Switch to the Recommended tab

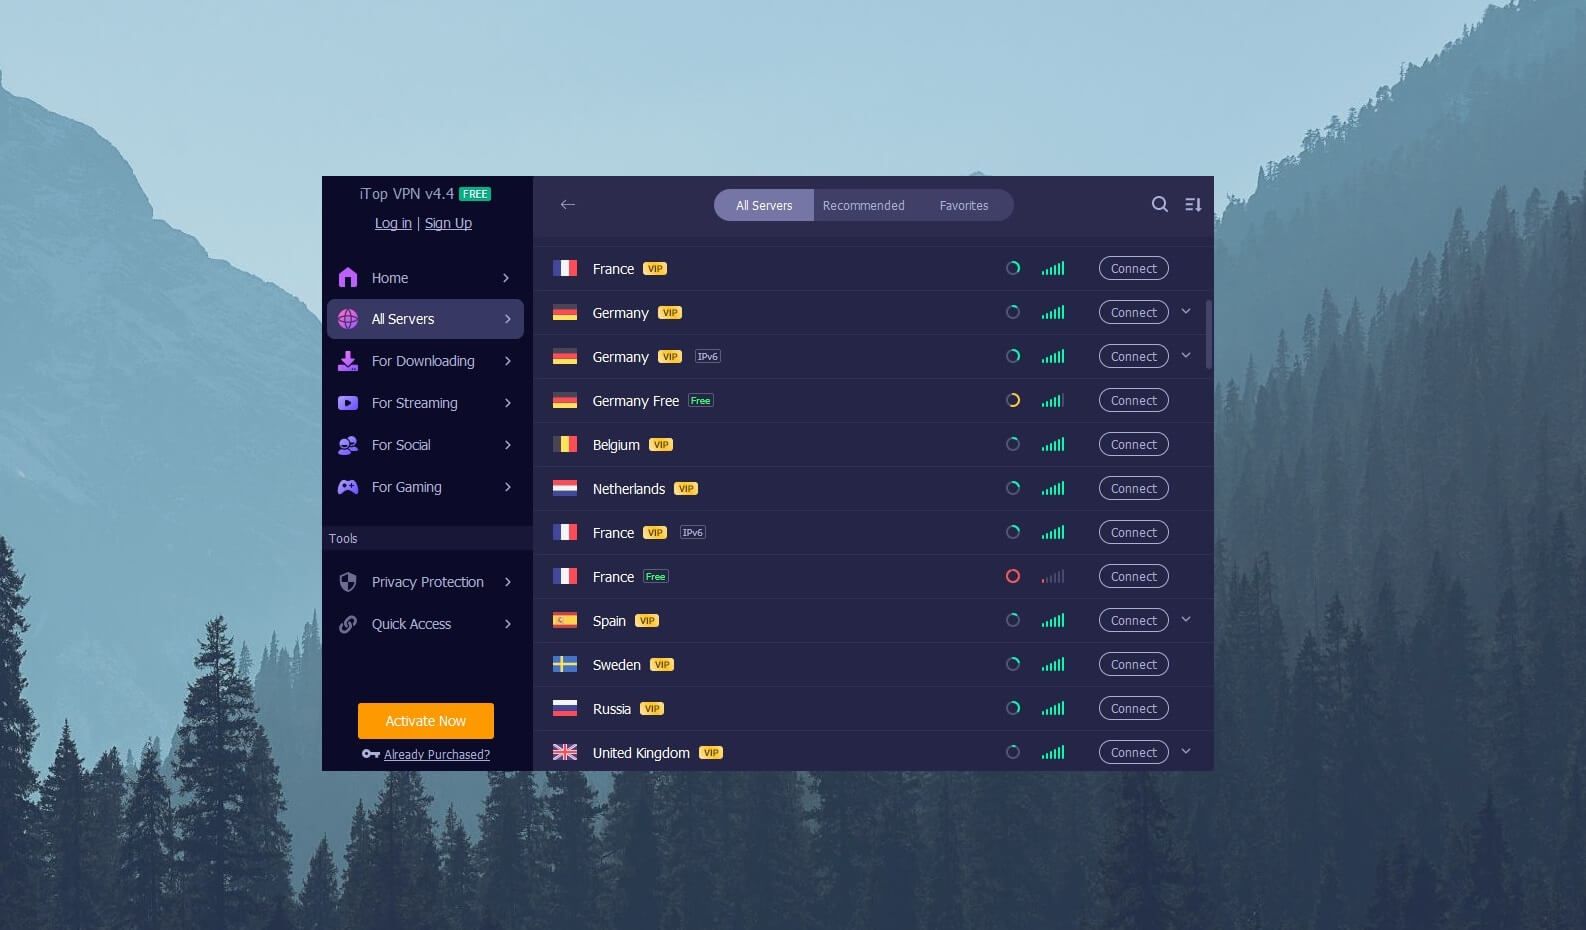(x=864, y=205)
